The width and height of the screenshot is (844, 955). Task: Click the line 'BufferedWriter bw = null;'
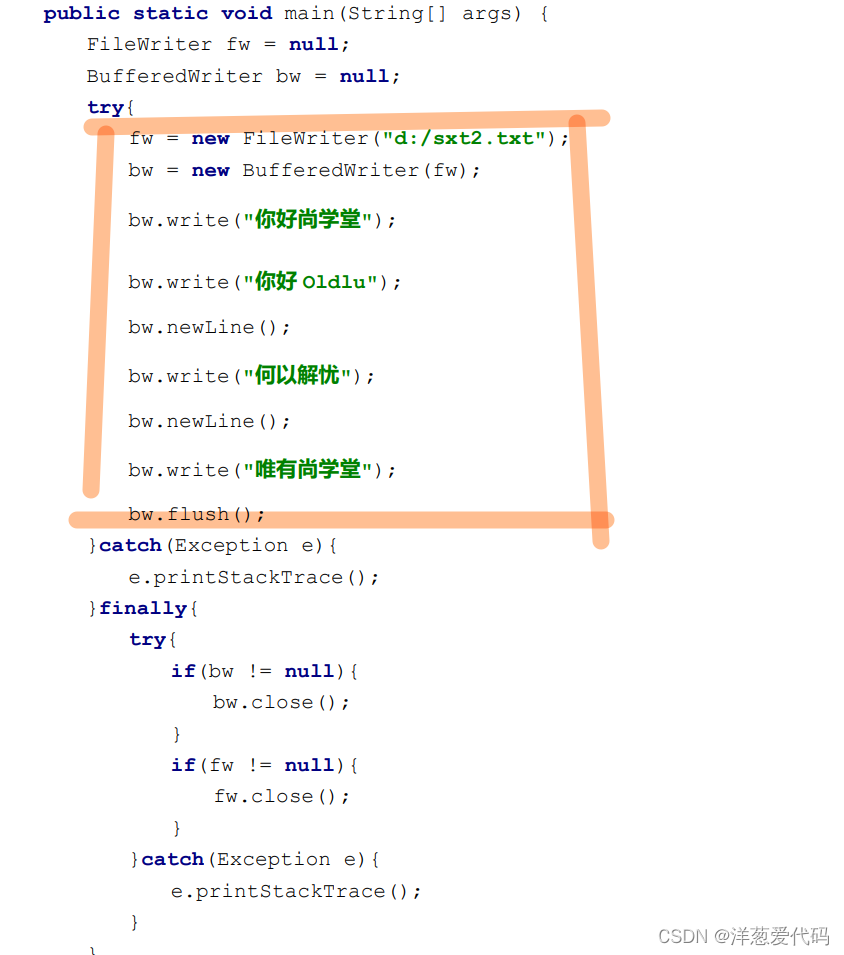243,76
